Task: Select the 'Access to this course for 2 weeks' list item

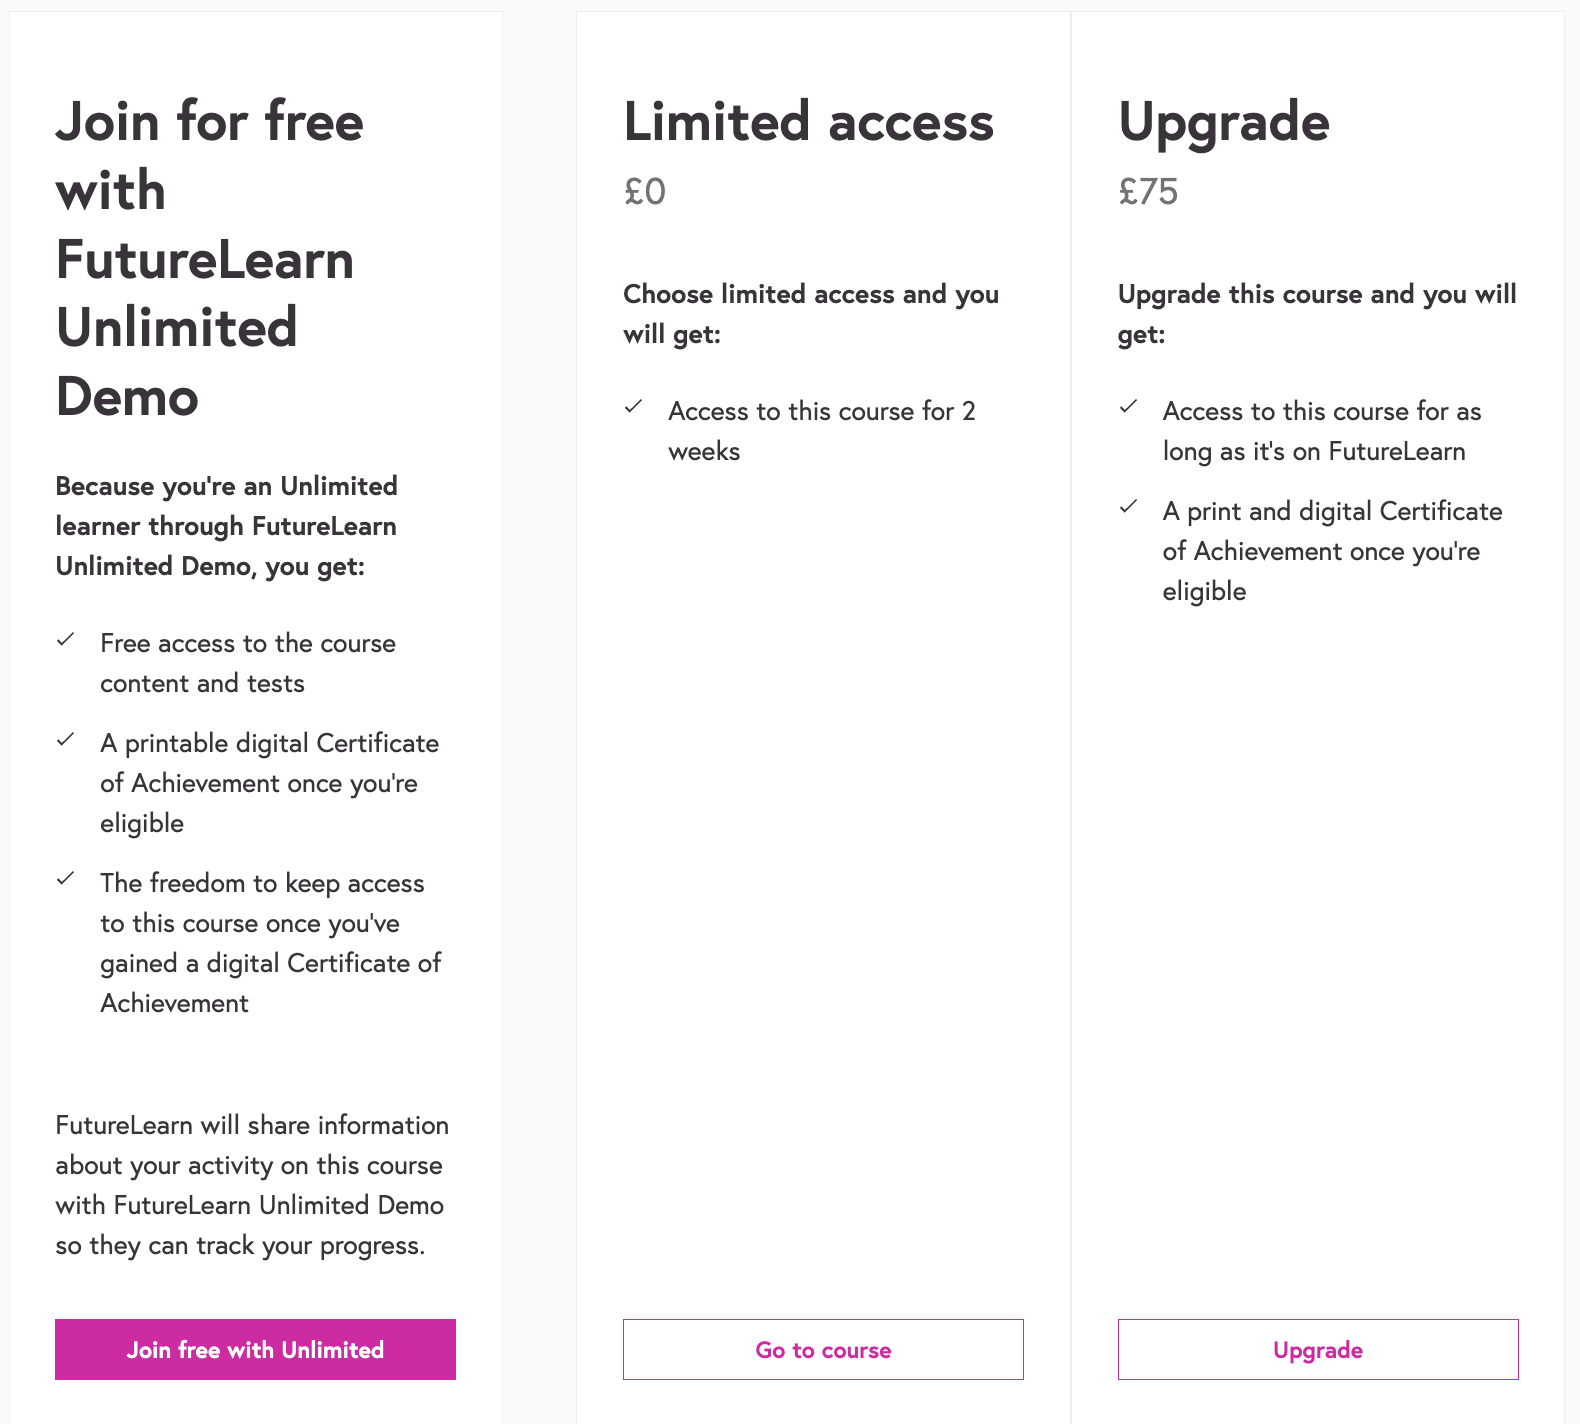Action: click(x=822, y=430)
